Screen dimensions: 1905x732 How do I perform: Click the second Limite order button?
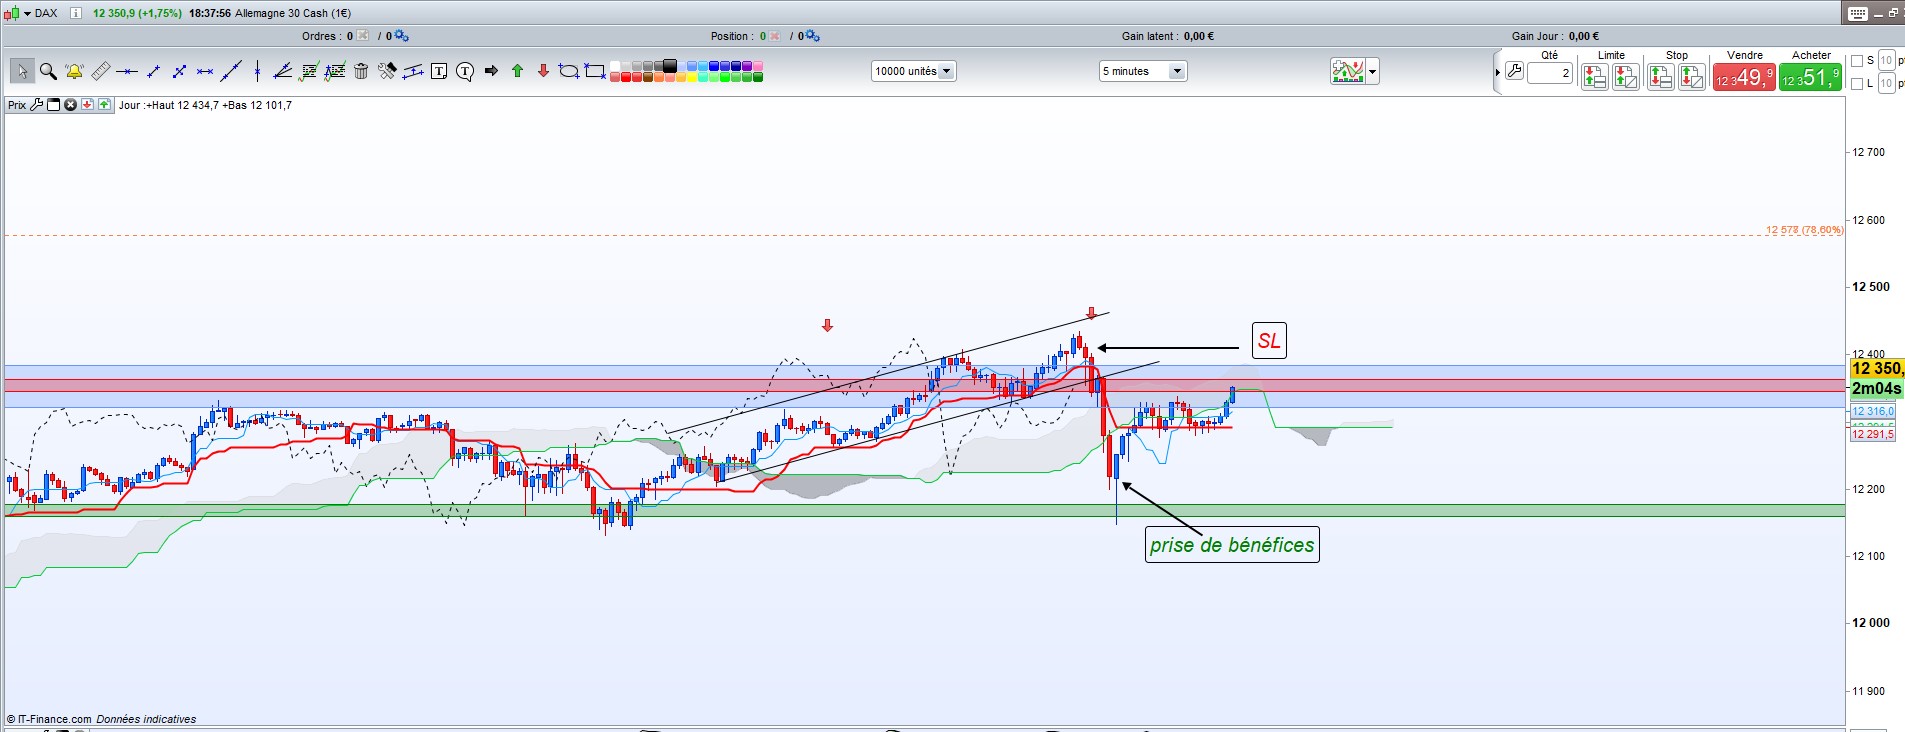tap(1626, 77)
